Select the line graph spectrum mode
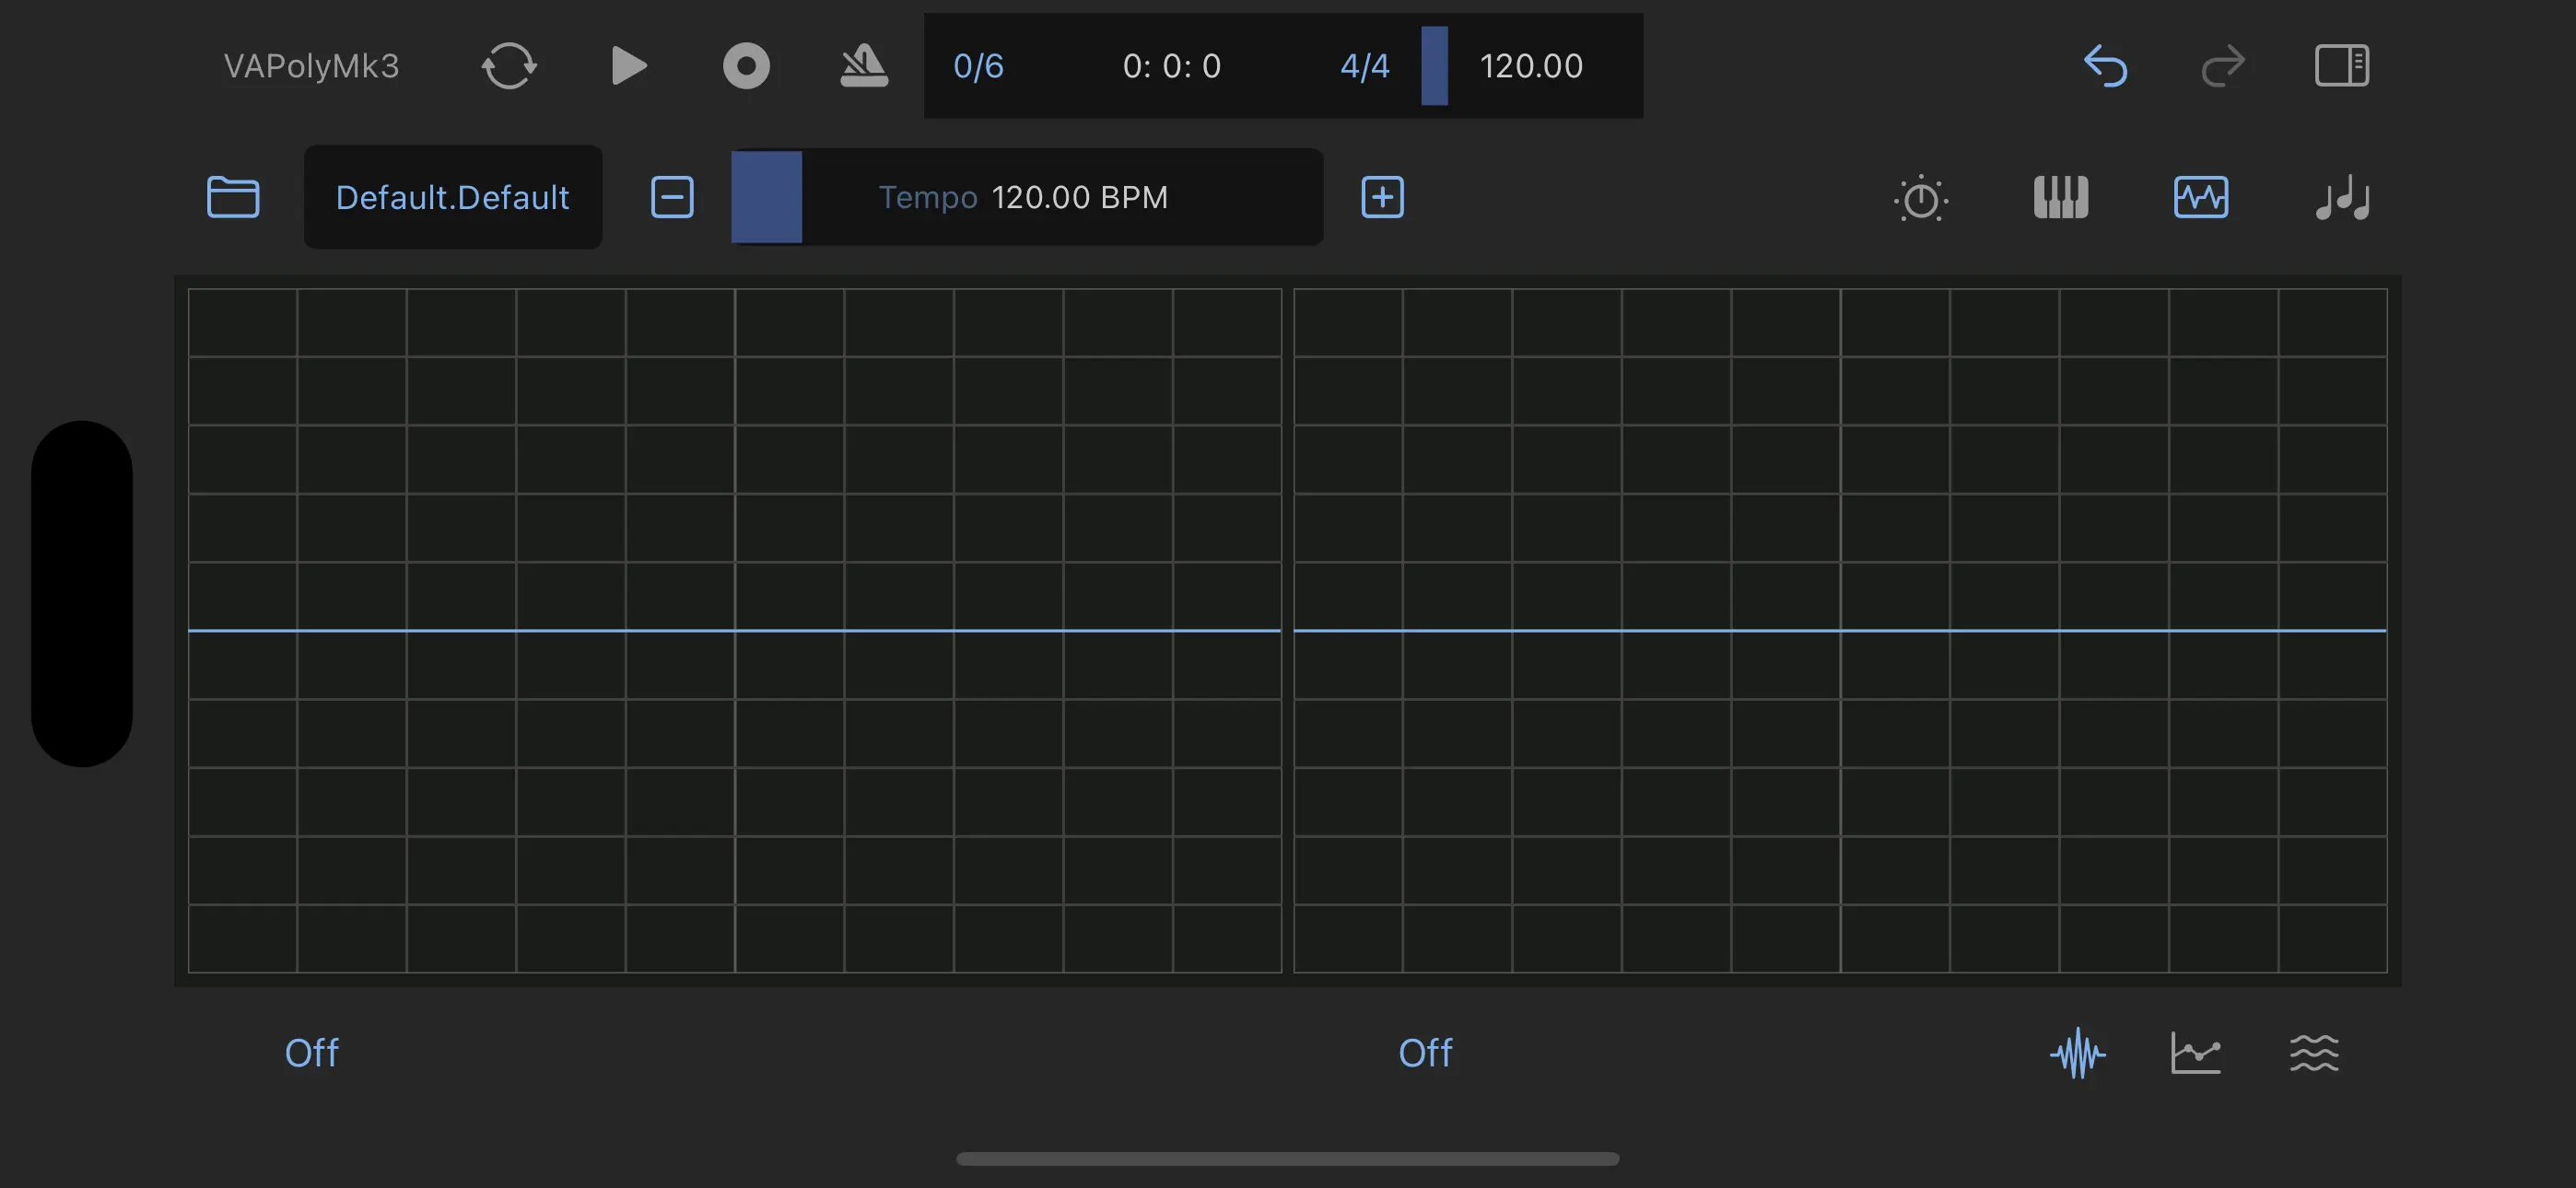The width and height of the screenshot is (2576, 1188). (2195, 1053)
